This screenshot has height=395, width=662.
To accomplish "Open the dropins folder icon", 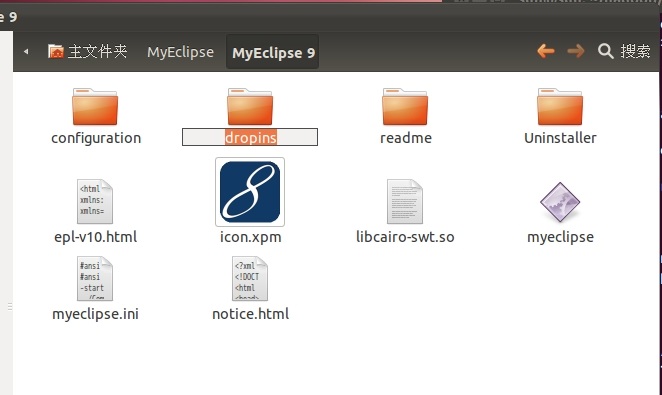I will pyautogui.click(x=250, y=107).
